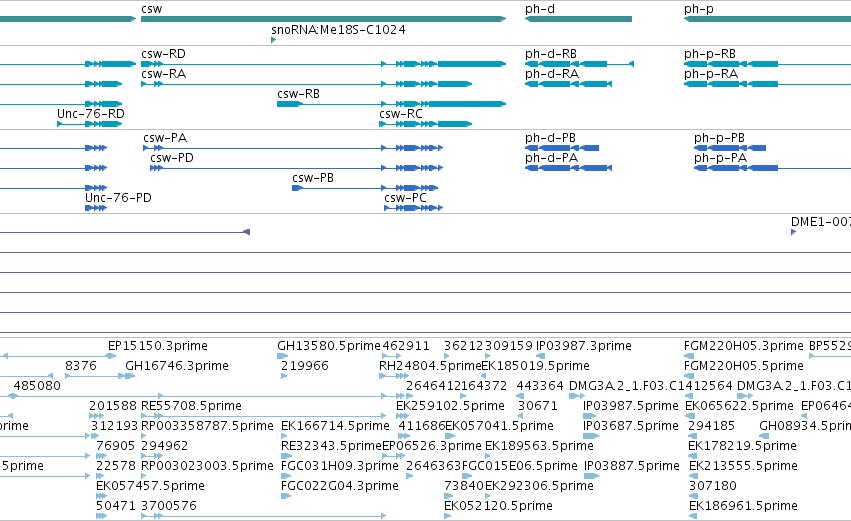Image resolution: width=851 pixels, height=521 pixels.
Task: Click the EK065622.5prime EST label
Action: (739, 406)
